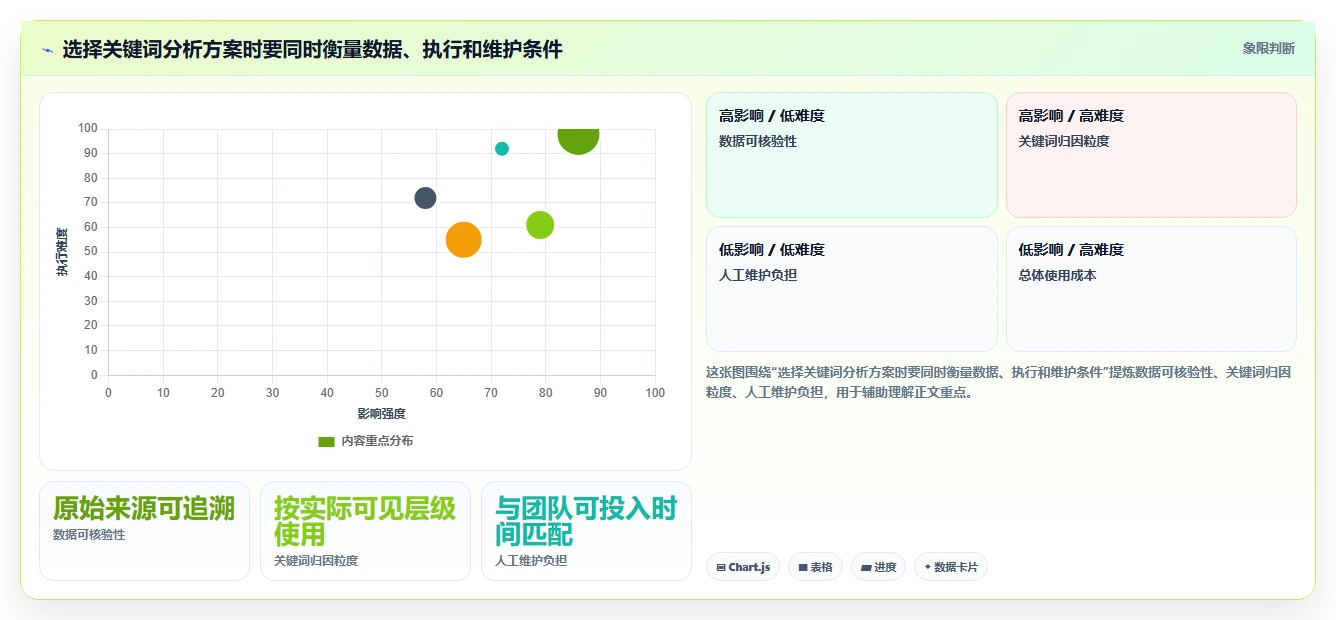
Task: Click 关键词归因粒度 in the pink quadrant
Action: tap(1064, 142)
